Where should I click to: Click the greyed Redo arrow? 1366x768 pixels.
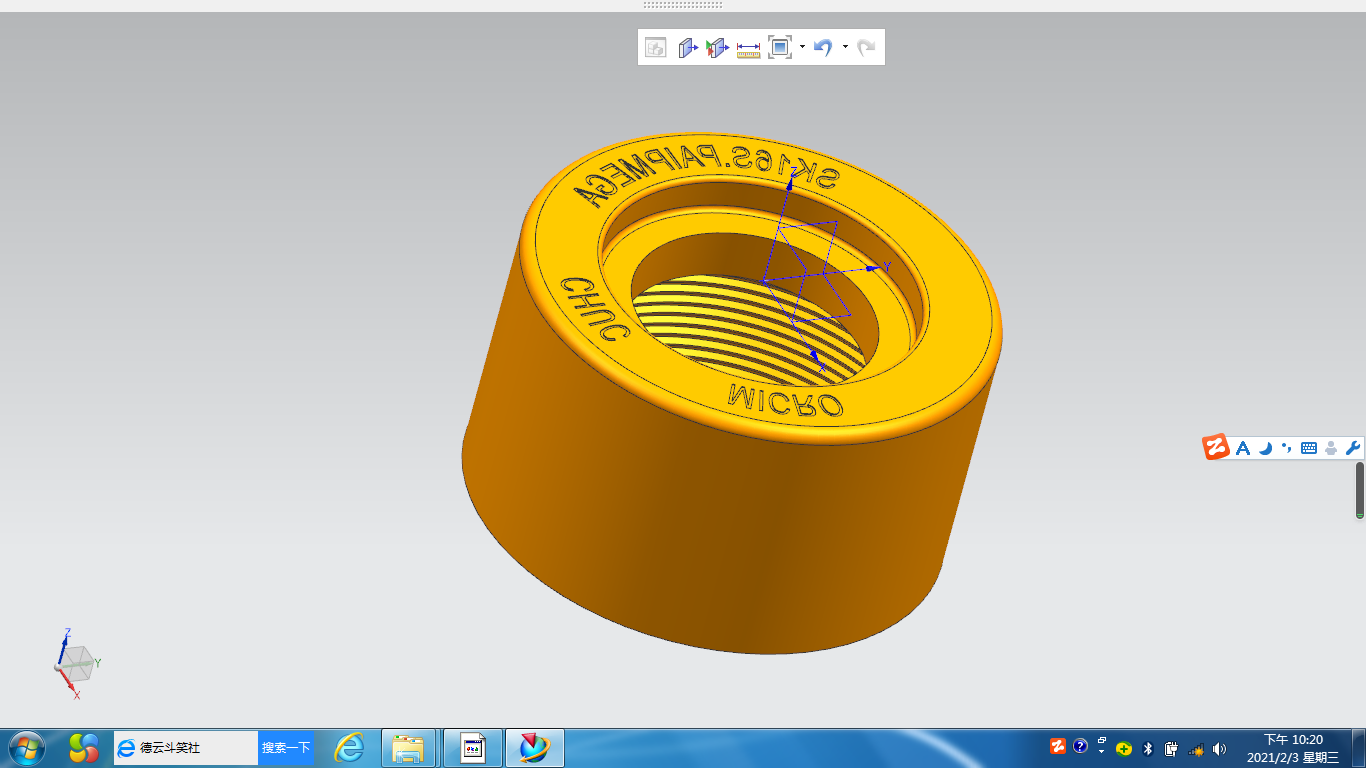866,47
